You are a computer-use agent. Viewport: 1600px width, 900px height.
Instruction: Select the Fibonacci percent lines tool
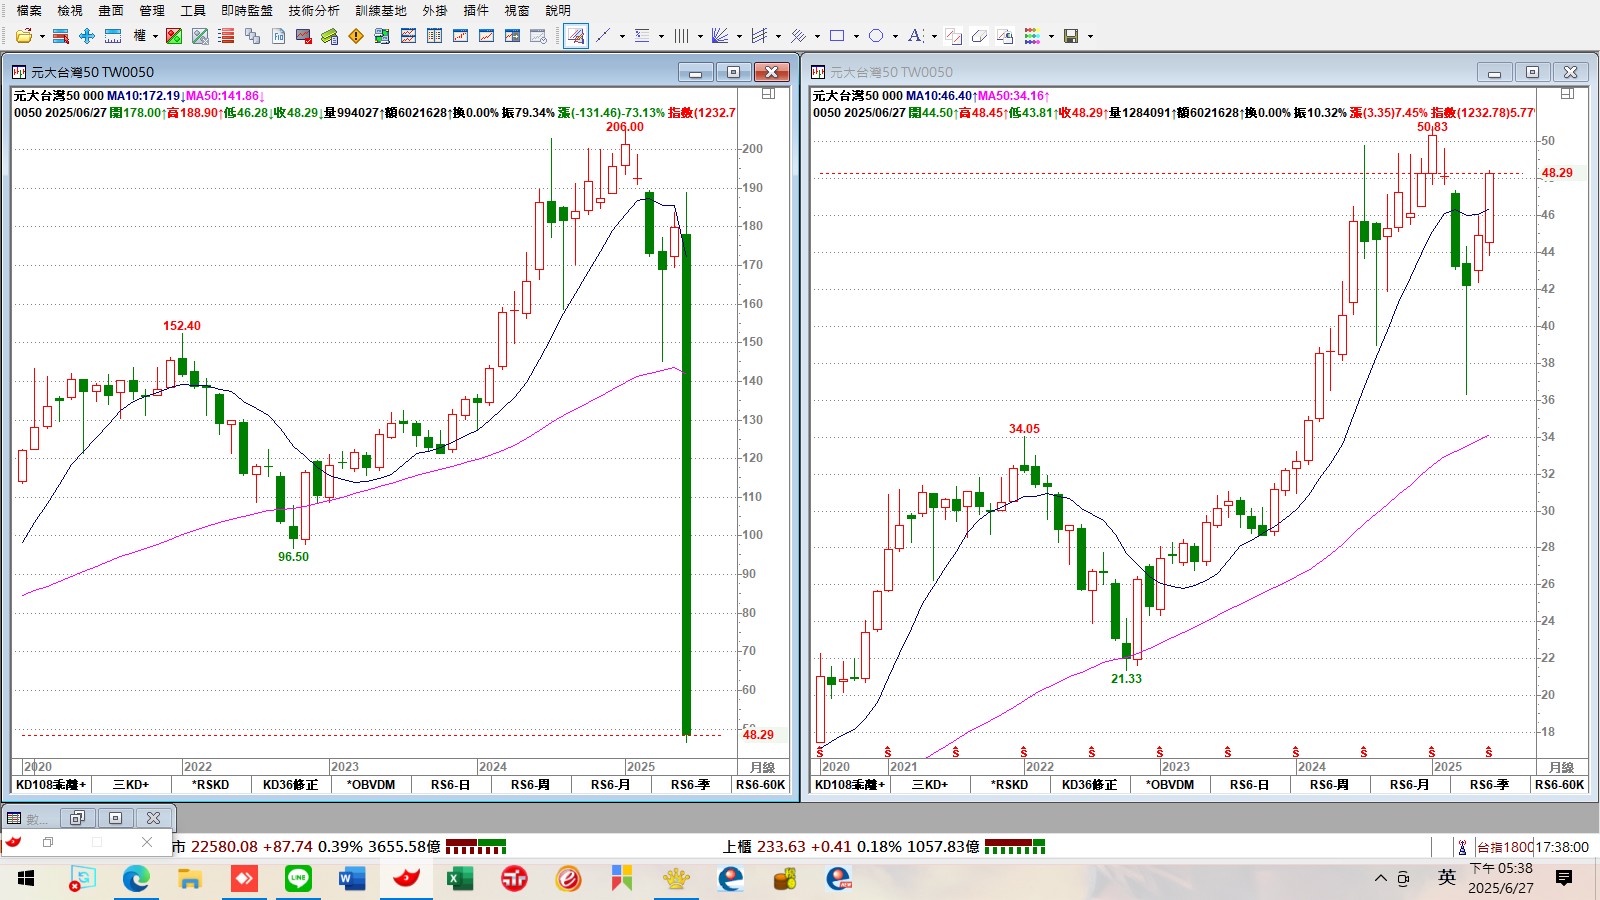642,36
